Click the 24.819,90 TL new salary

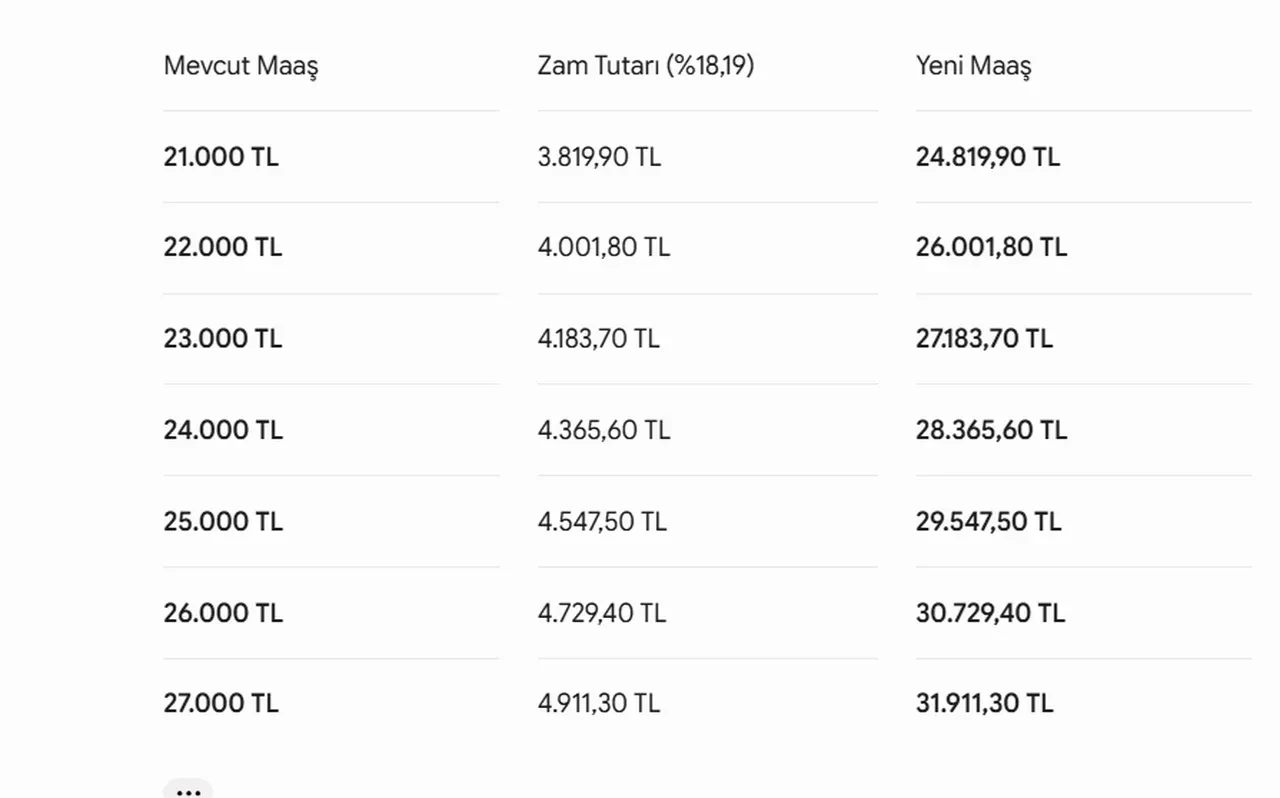pos(988,157)
